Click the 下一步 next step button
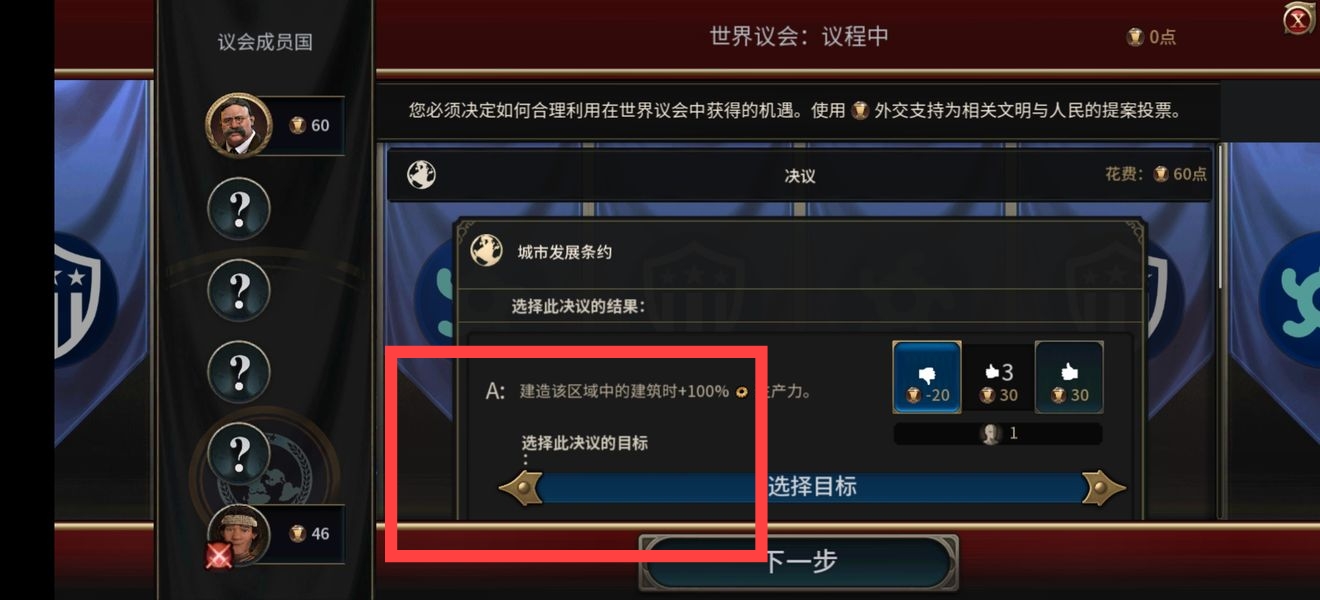This screenshot has width=1320, height=600. click(798, 563)
